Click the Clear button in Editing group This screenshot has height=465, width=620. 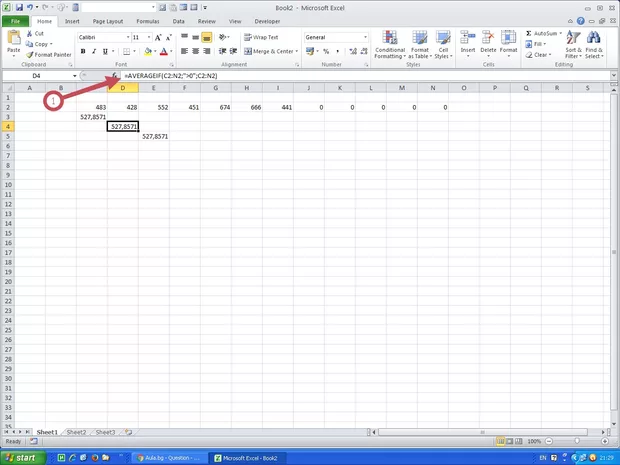[x=537, y=55]
